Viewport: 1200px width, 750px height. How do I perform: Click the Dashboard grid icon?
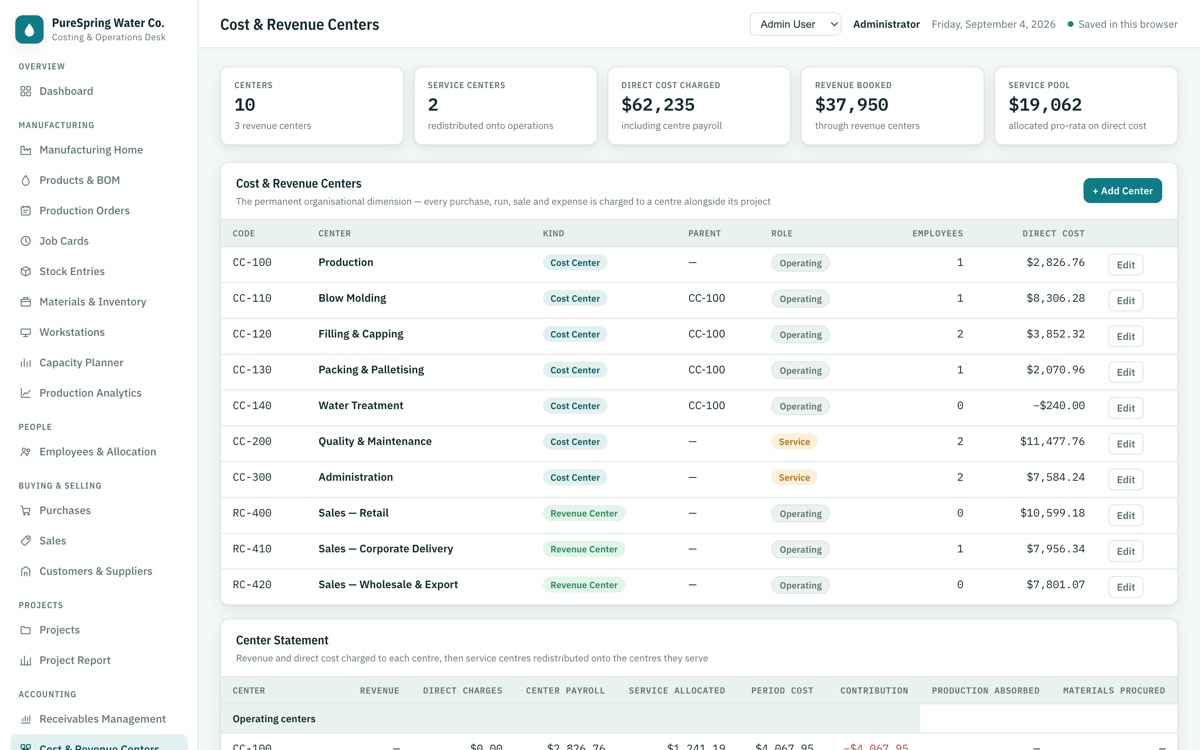click(x=26, y=91)
